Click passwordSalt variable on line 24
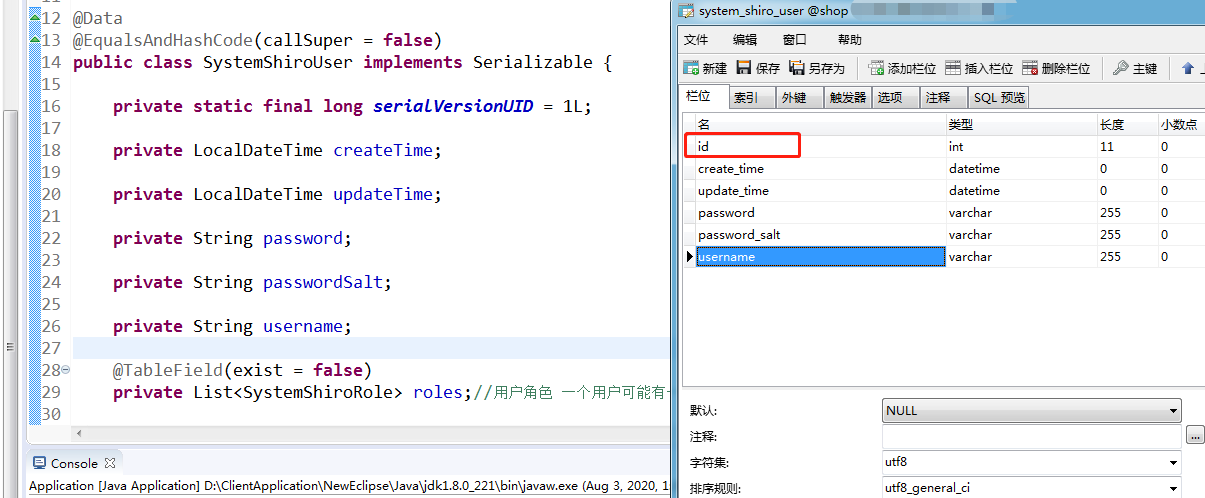 (x=322, y=282)
